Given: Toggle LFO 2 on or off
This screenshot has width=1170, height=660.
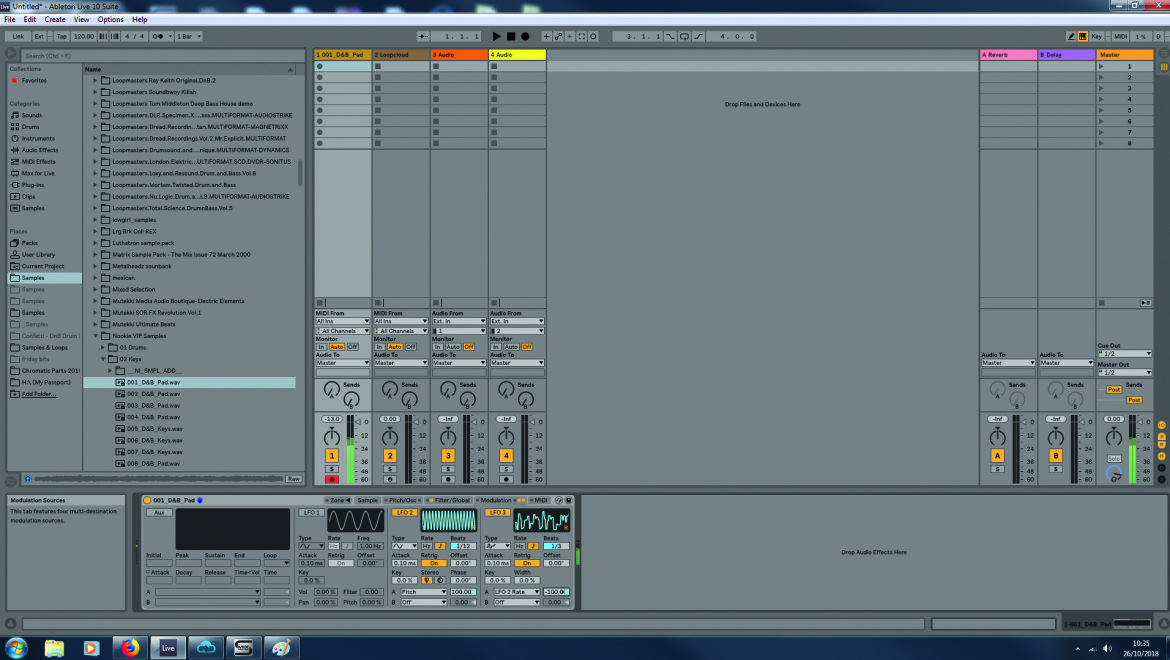Looking at the screenshot, I should (404, 513).
